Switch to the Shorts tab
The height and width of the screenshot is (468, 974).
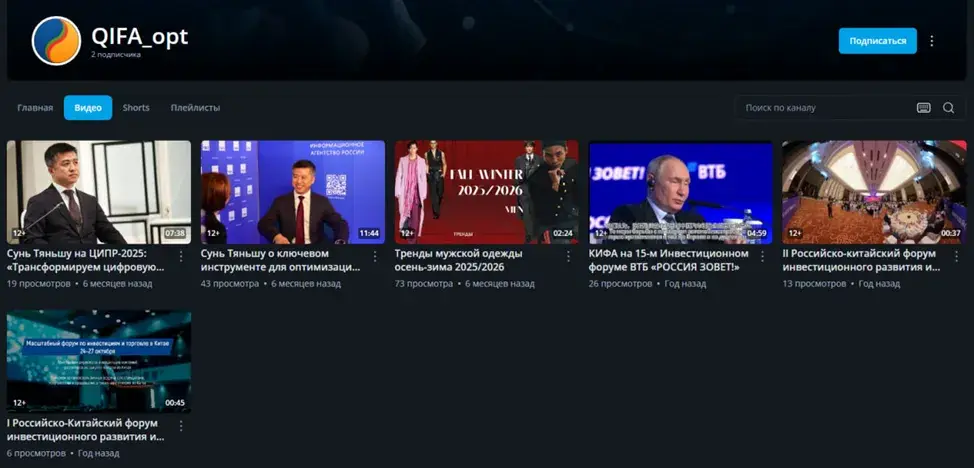tap(136, 108)
